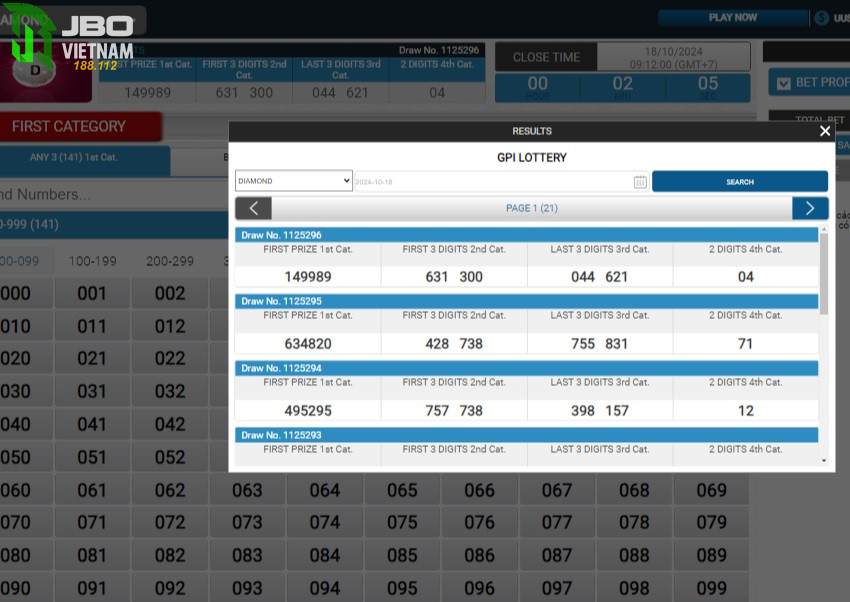This screenshot has height=602, width=850.
Task: Click PAGE 1 (21) page indicator
Action: (532, 208)
